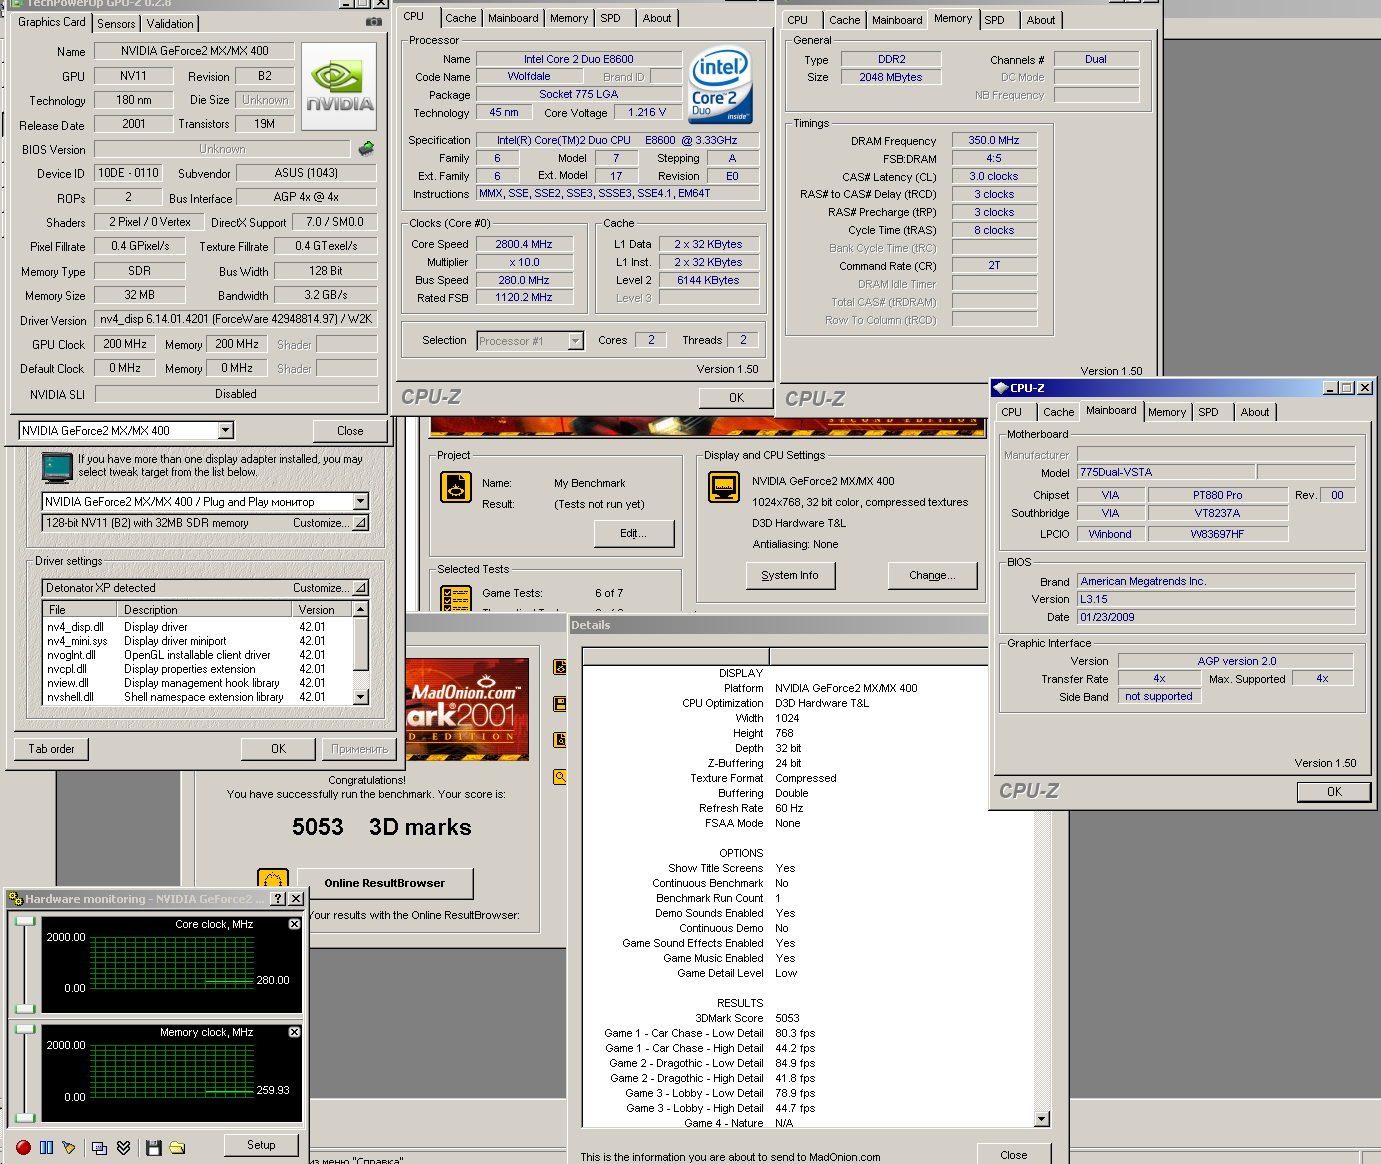Click the open folder icon in Hardware monitoring
Viewport: 1381px width, 1164px height.
[x=177, y=1147]
